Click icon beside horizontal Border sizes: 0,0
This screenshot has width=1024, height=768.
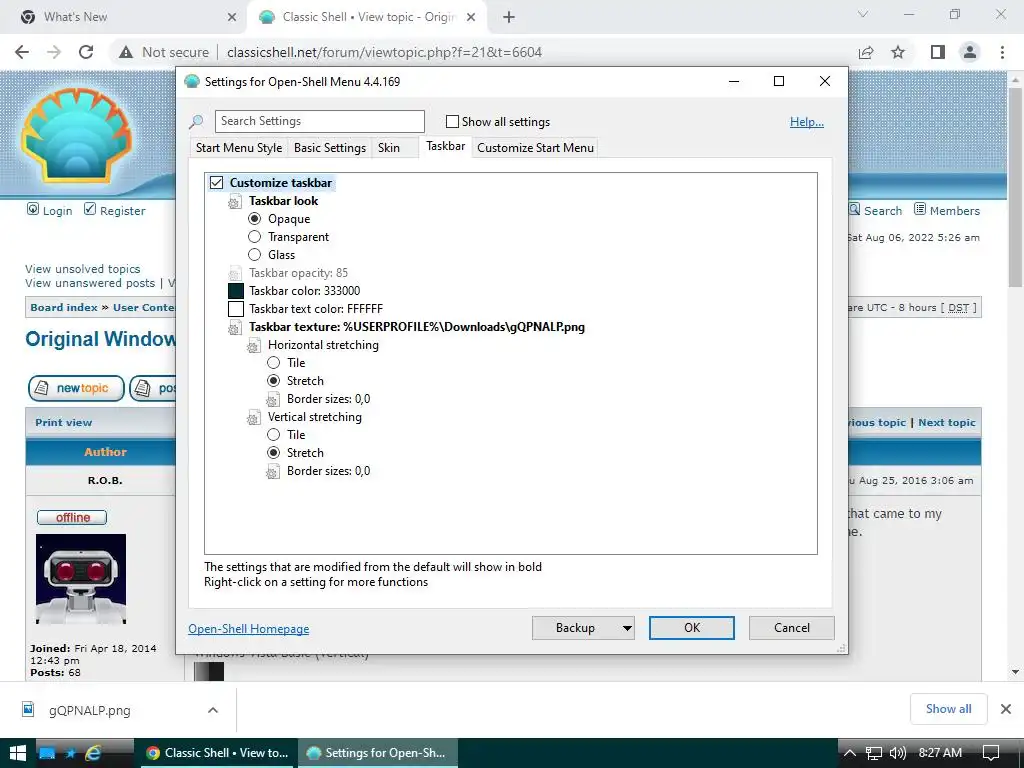click(272, 400)
